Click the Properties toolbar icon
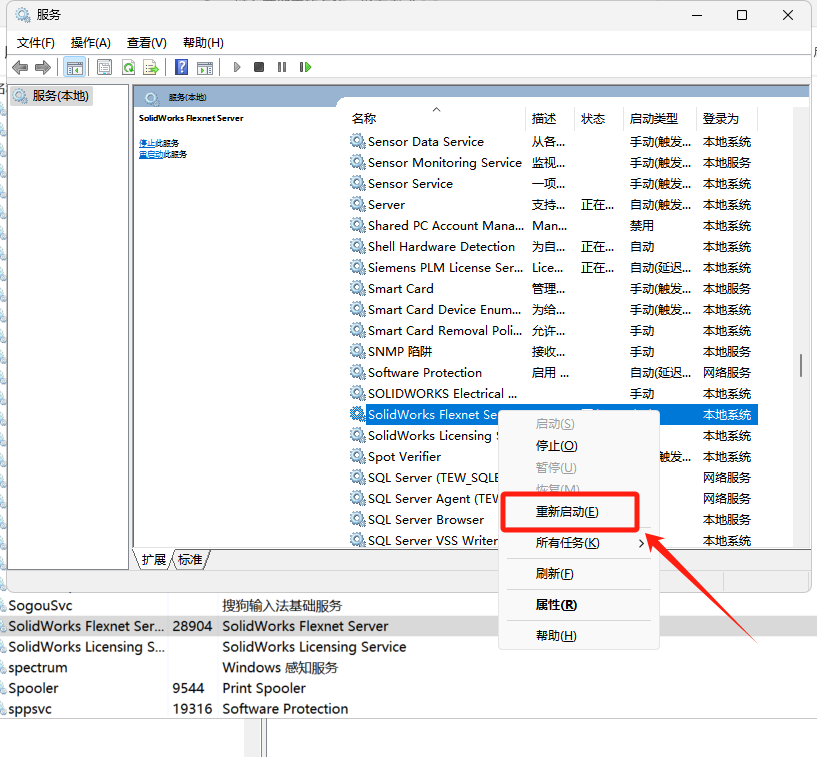 pyautogui.click(x=104, y=67)
